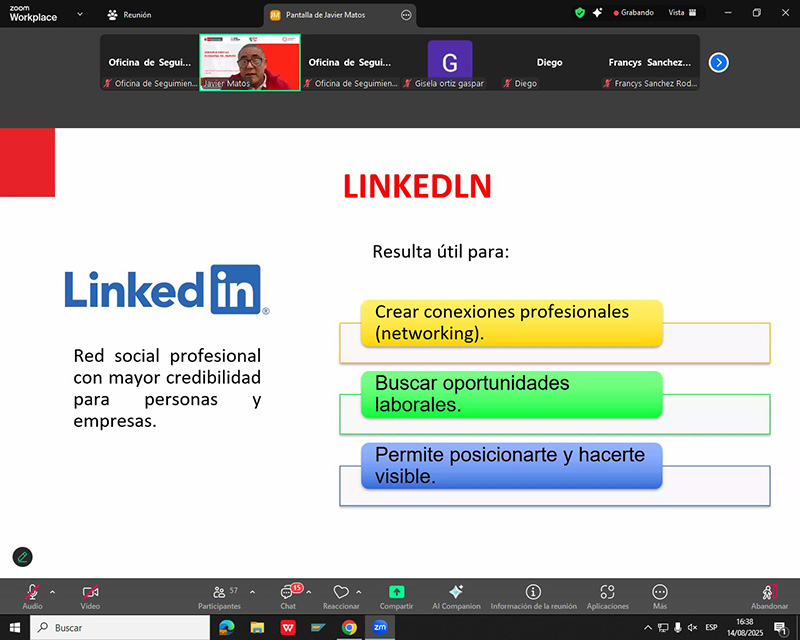Open the Aplicaciones panel
Screen dimensions: 800x640
pos(607,596)
